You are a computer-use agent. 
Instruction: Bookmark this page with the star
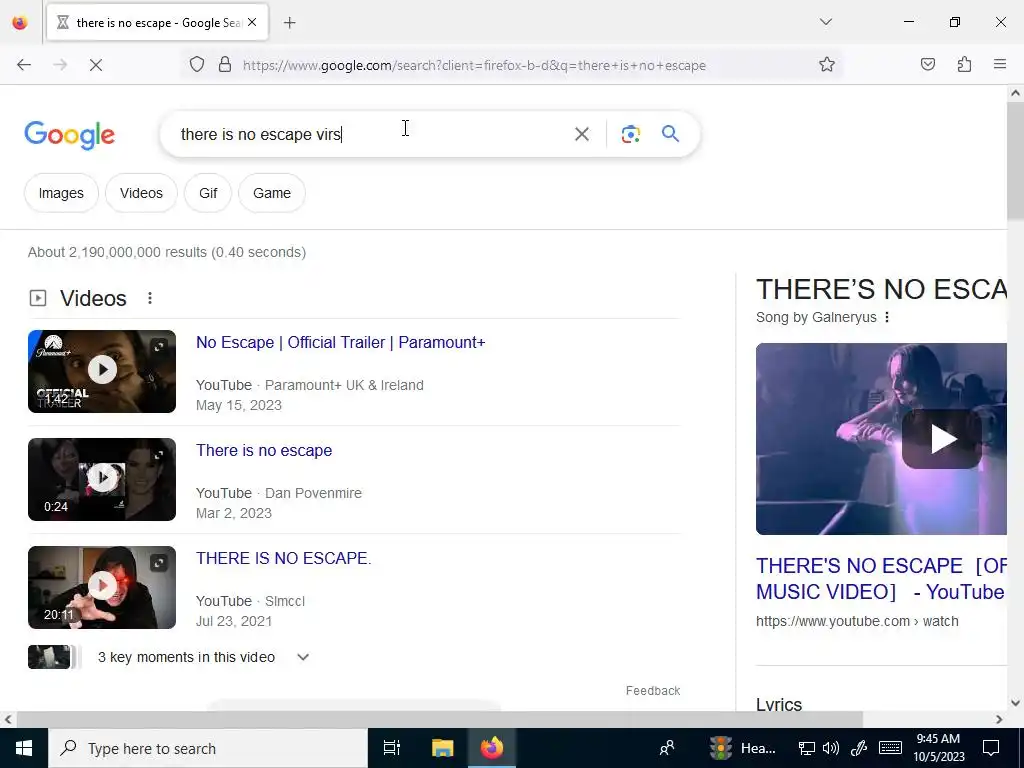[827, 65]
